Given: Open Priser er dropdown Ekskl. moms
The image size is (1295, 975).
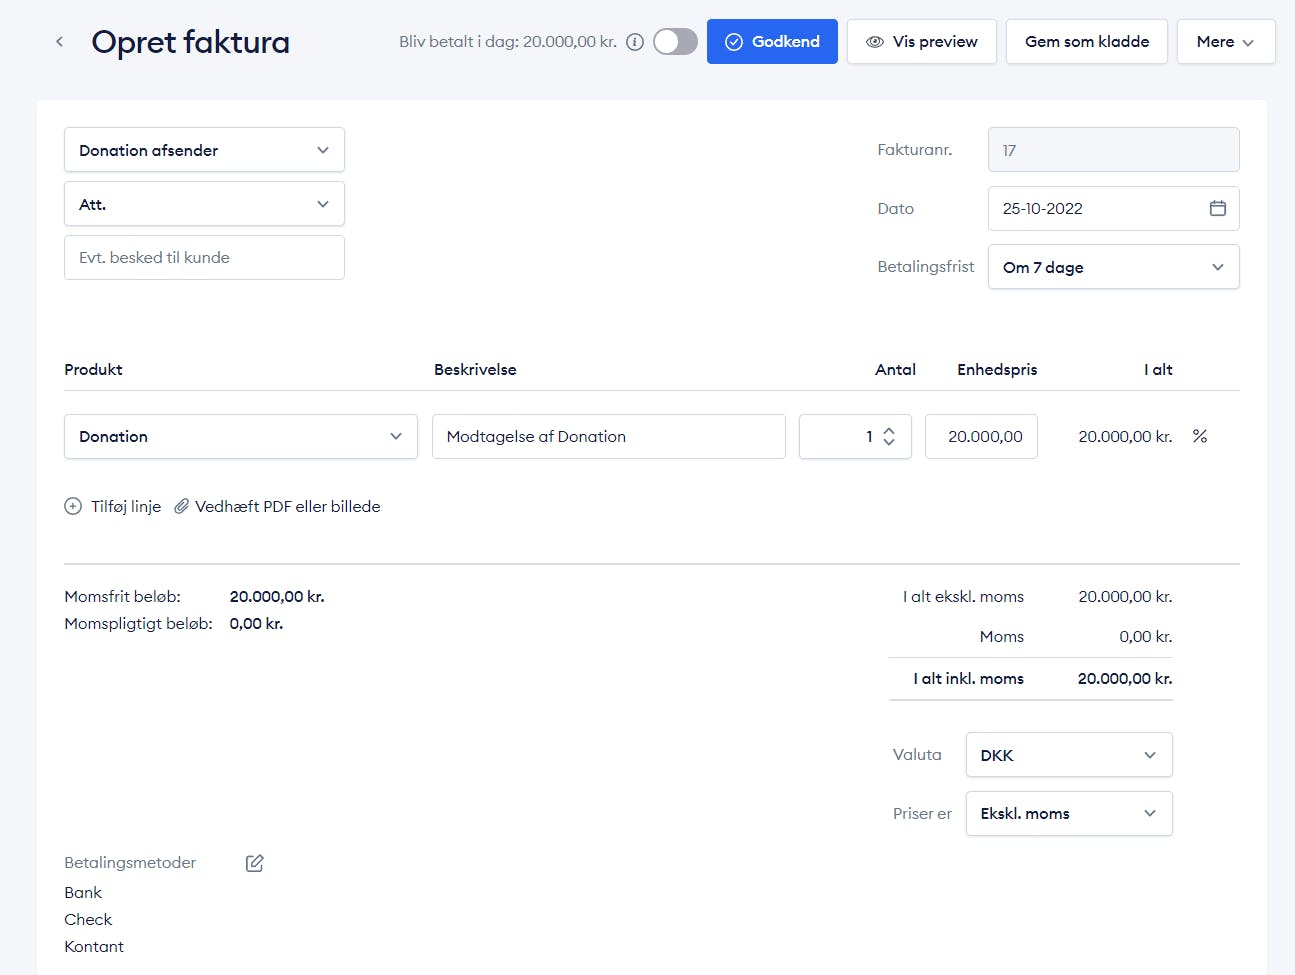Looking at the screenshot, I should pyautogui.click(x=1069, y=813).
